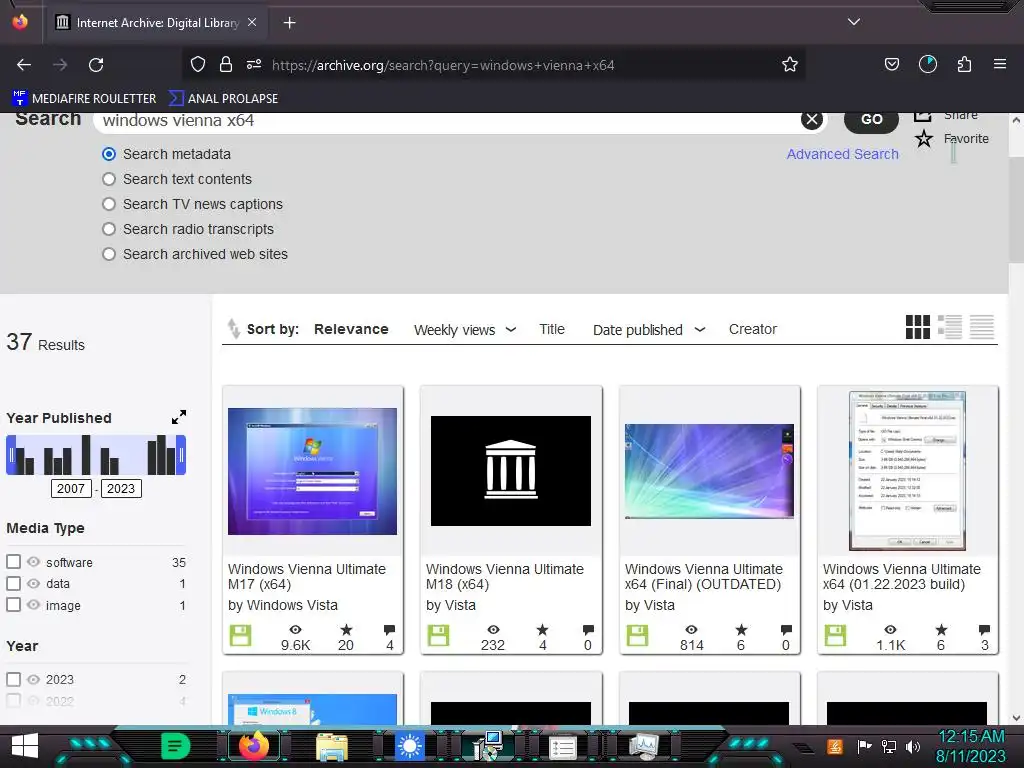This screenshot has width=1024, height=768.
Task: Sort results by Title
Action: pos(552,329)
